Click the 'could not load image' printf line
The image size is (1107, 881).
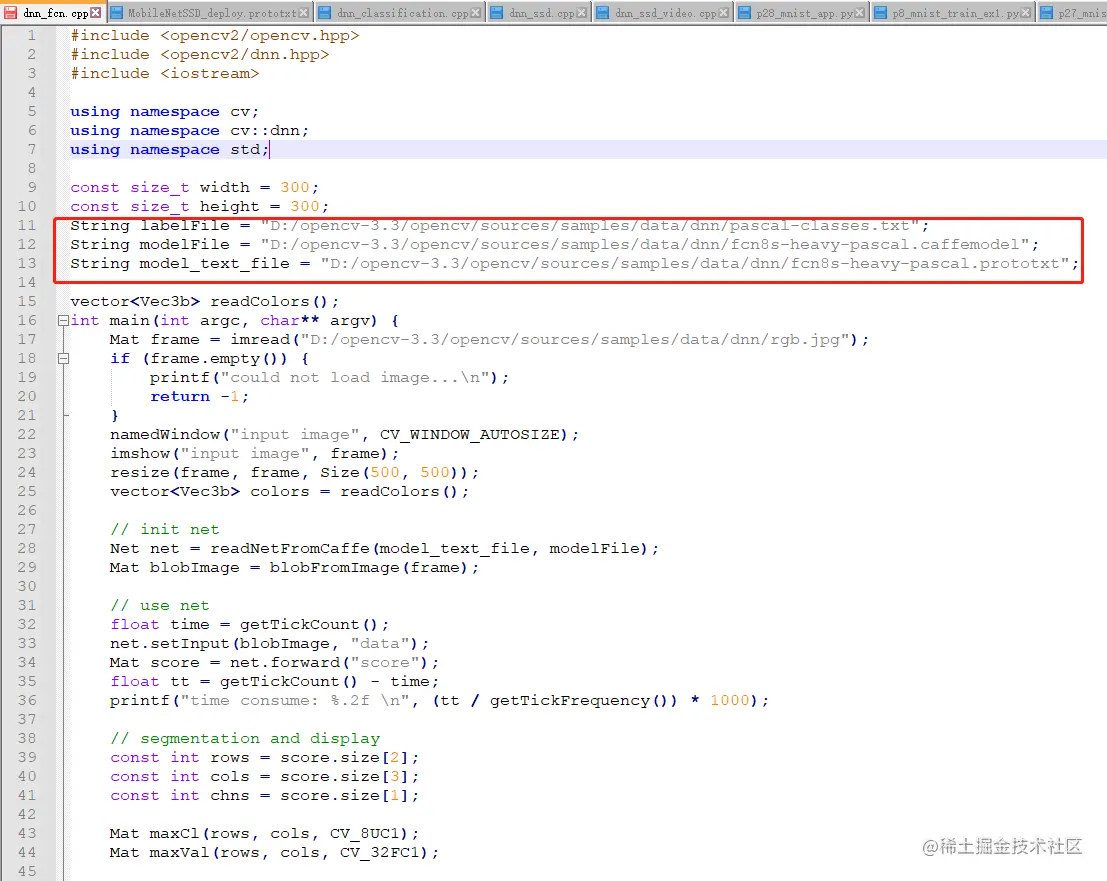pyautogui.click(x=329, y=378)
